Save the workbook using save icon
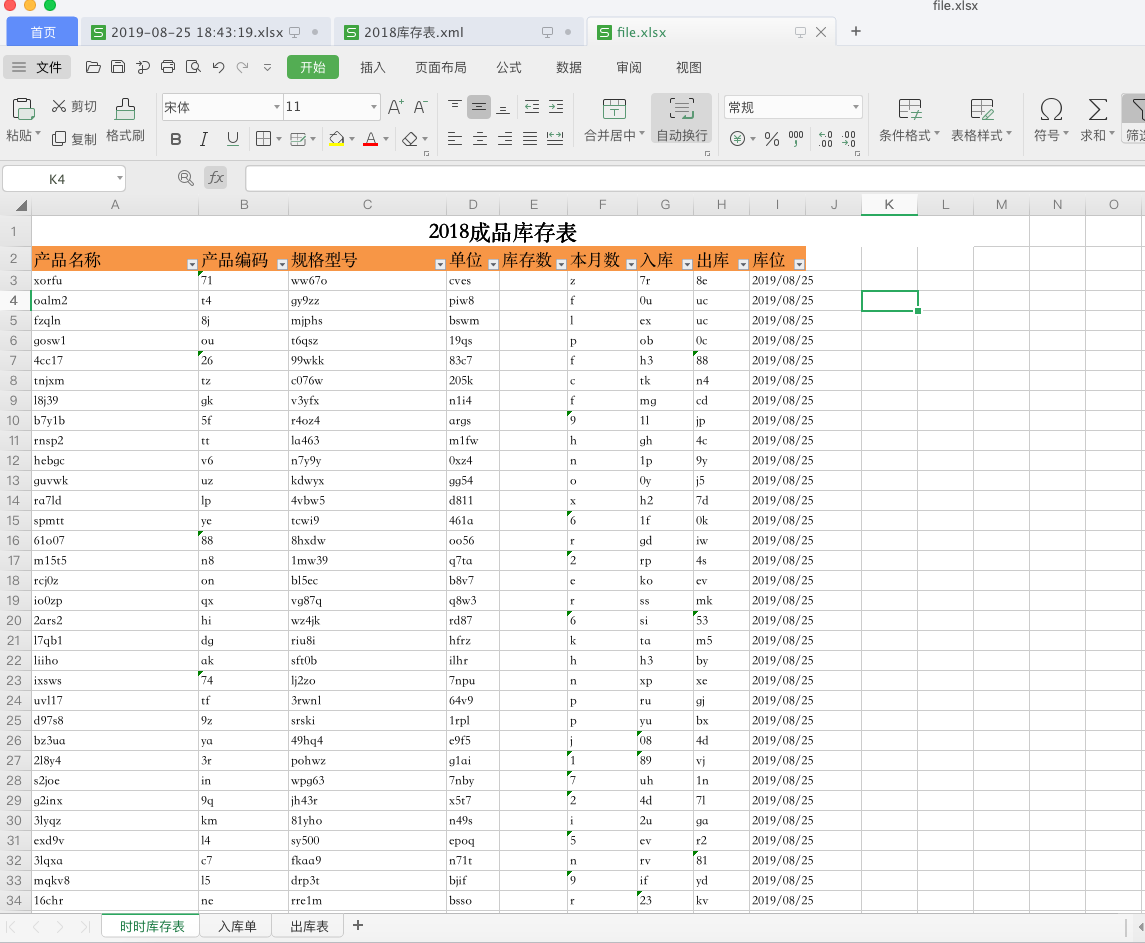Screen dimensions: 1145x943 pos(118,67)
